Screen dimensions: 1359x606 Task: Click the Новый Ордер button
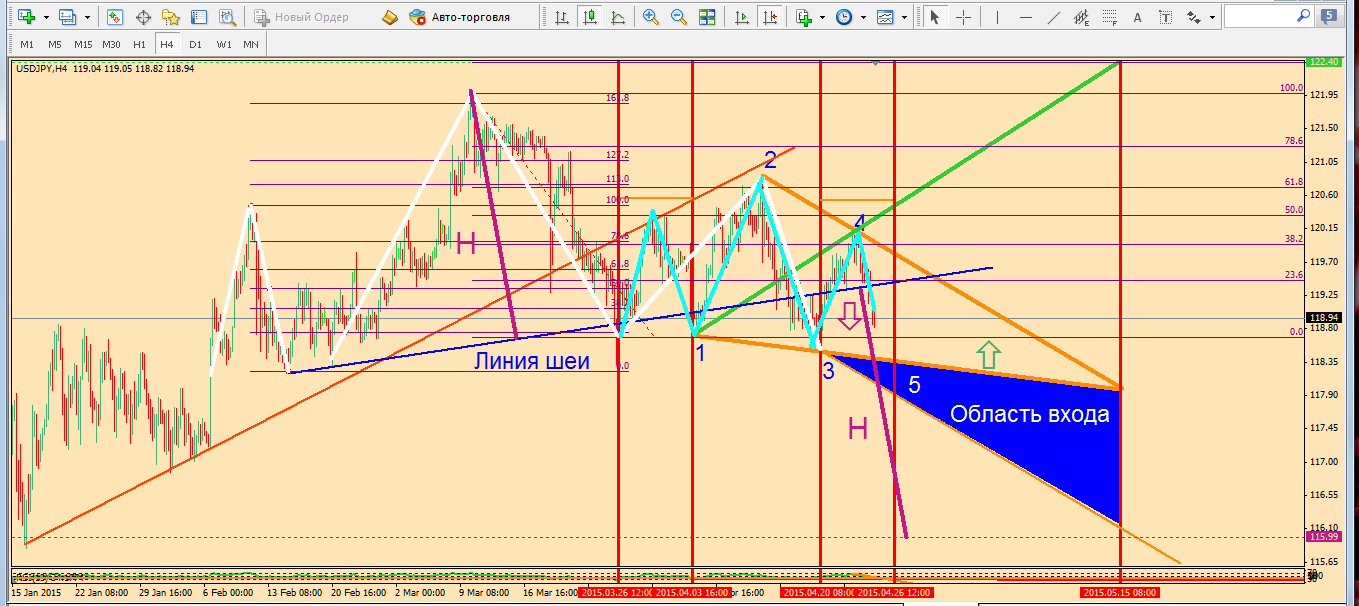(x=302, y=17)
